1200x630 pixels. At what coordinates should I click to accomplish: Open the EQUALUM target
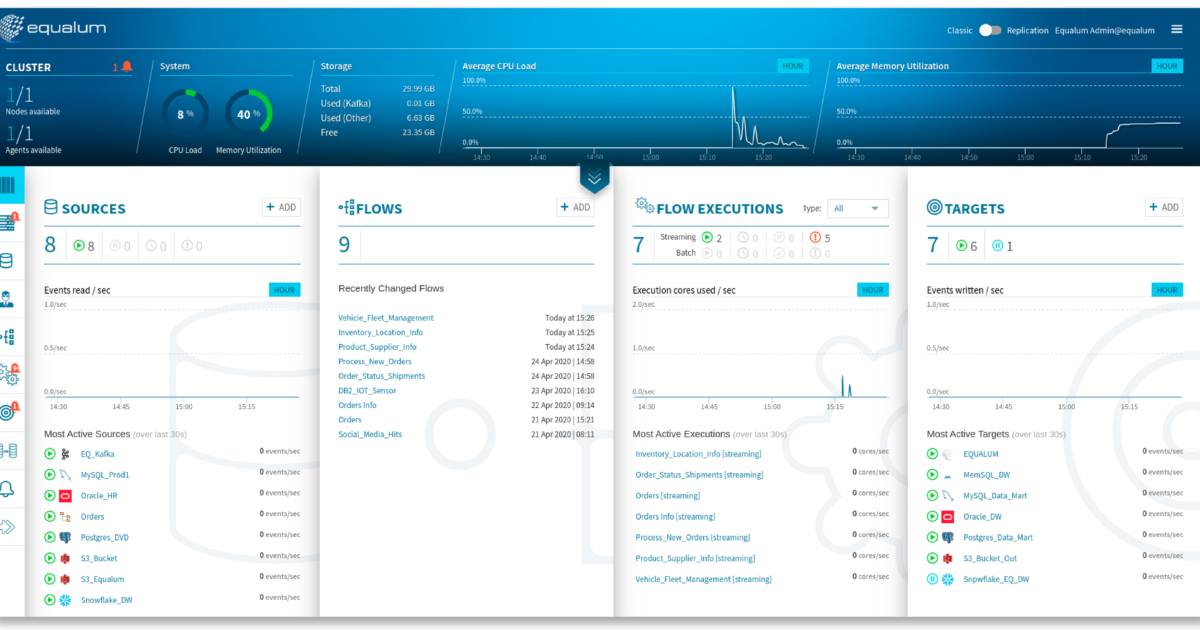point(980,454)
